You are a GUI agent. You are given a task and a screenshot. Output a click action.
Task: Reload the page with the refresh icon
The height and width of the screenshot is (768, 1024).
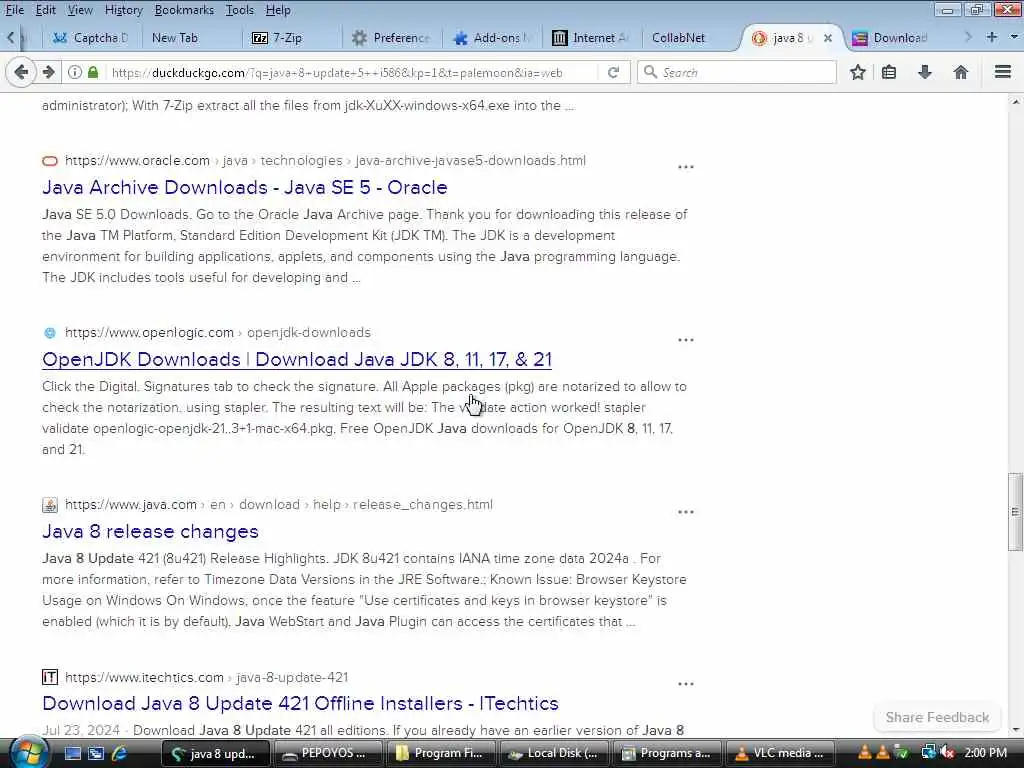(613, 72)
